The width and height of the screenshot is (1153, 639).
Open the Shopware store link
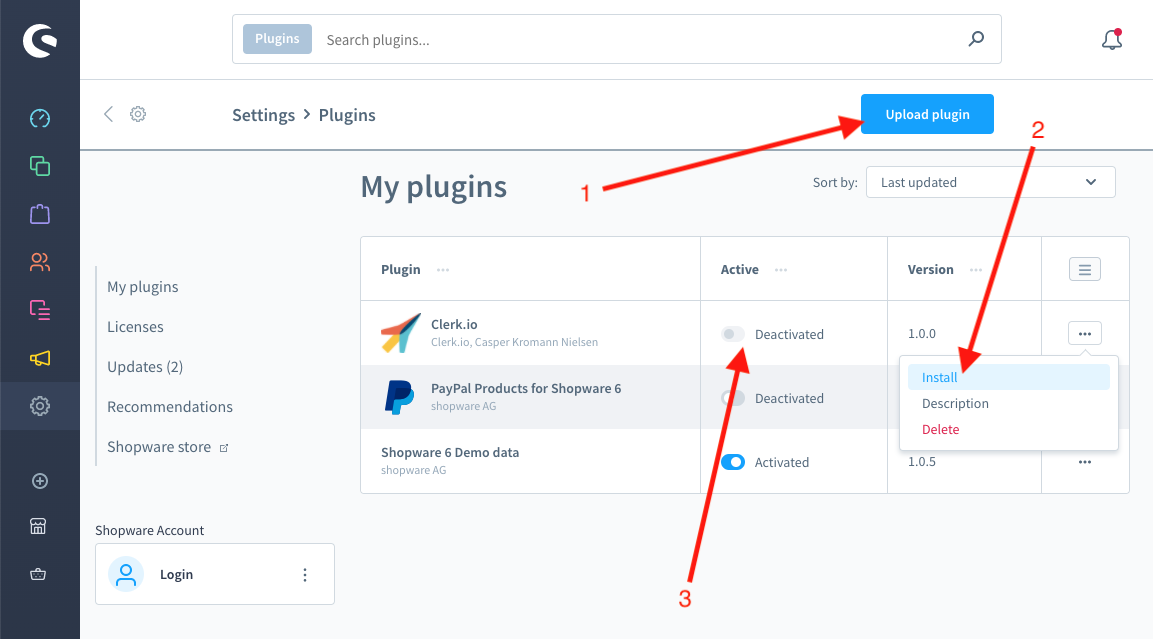pyautogui.click(x=159, y=447)
